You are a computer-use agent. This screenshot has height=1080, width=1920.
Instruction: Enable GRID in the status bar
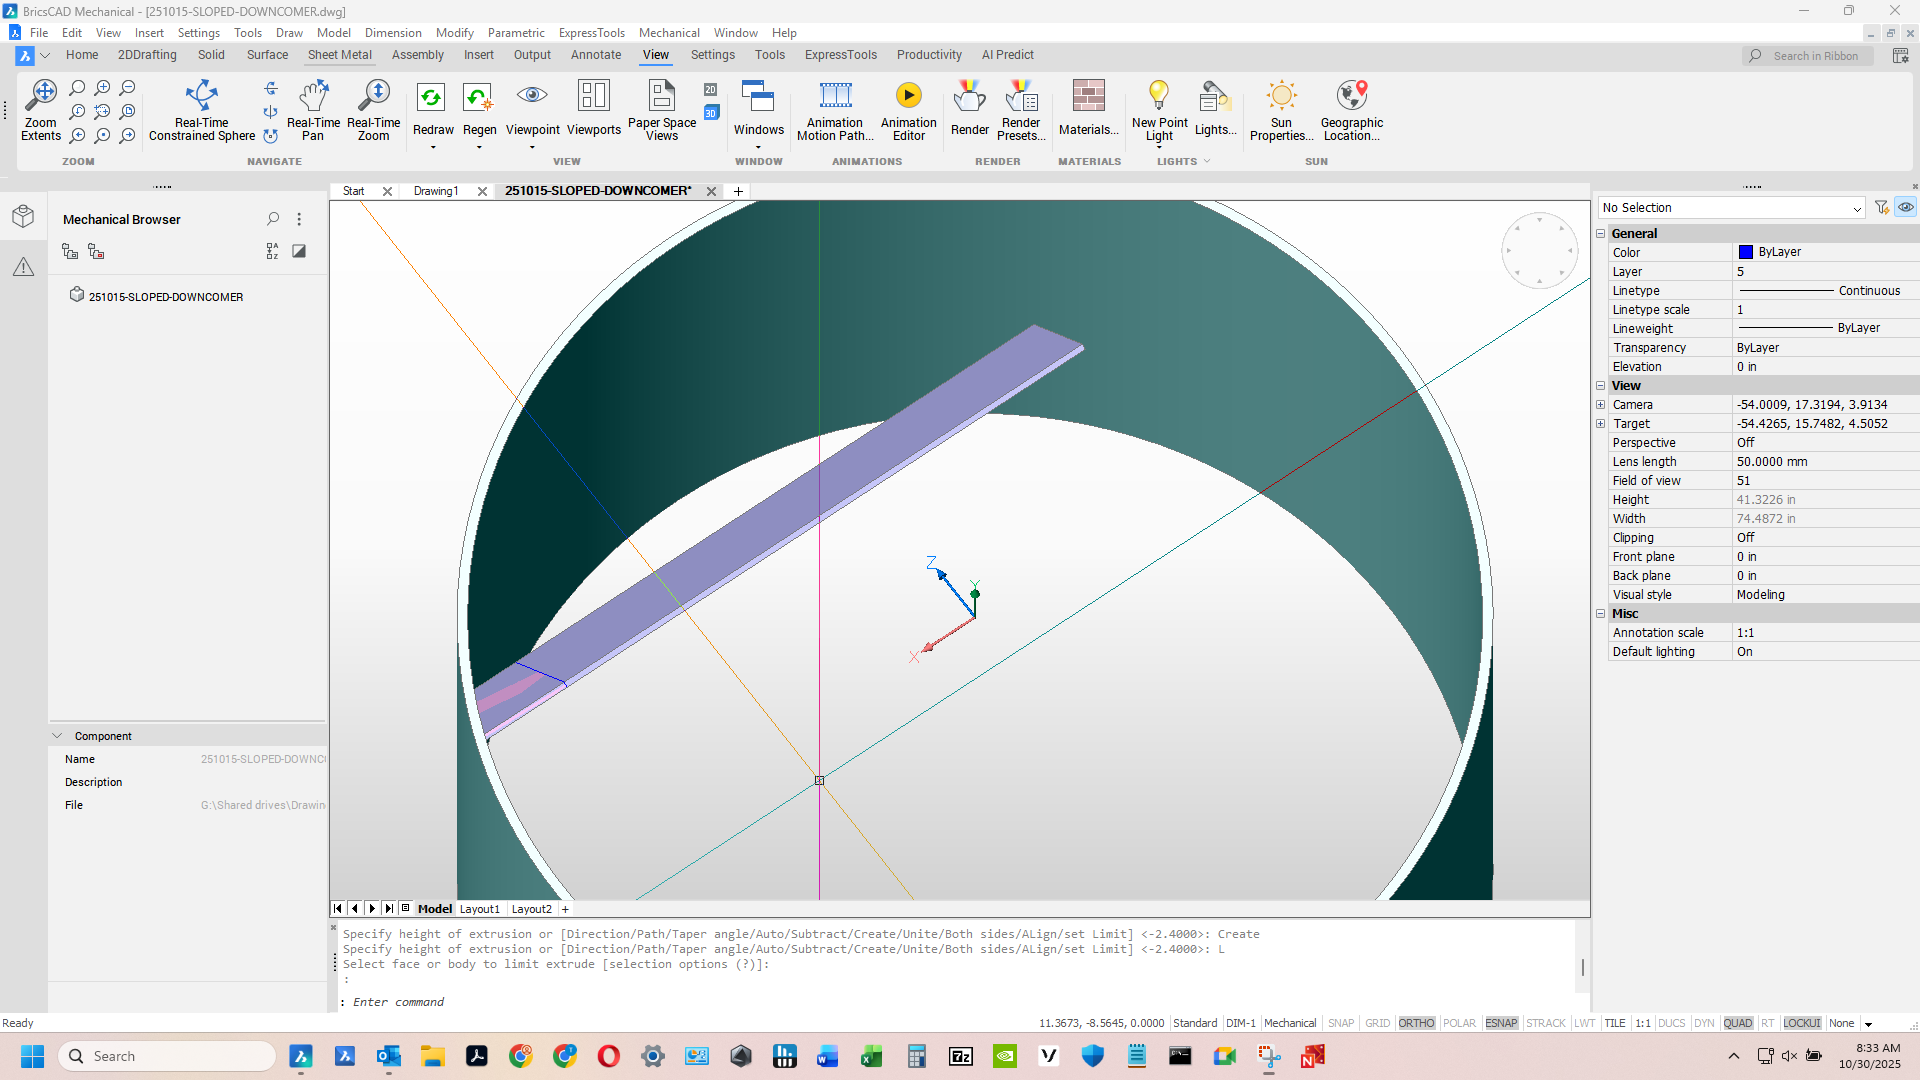(1377, 1023)
